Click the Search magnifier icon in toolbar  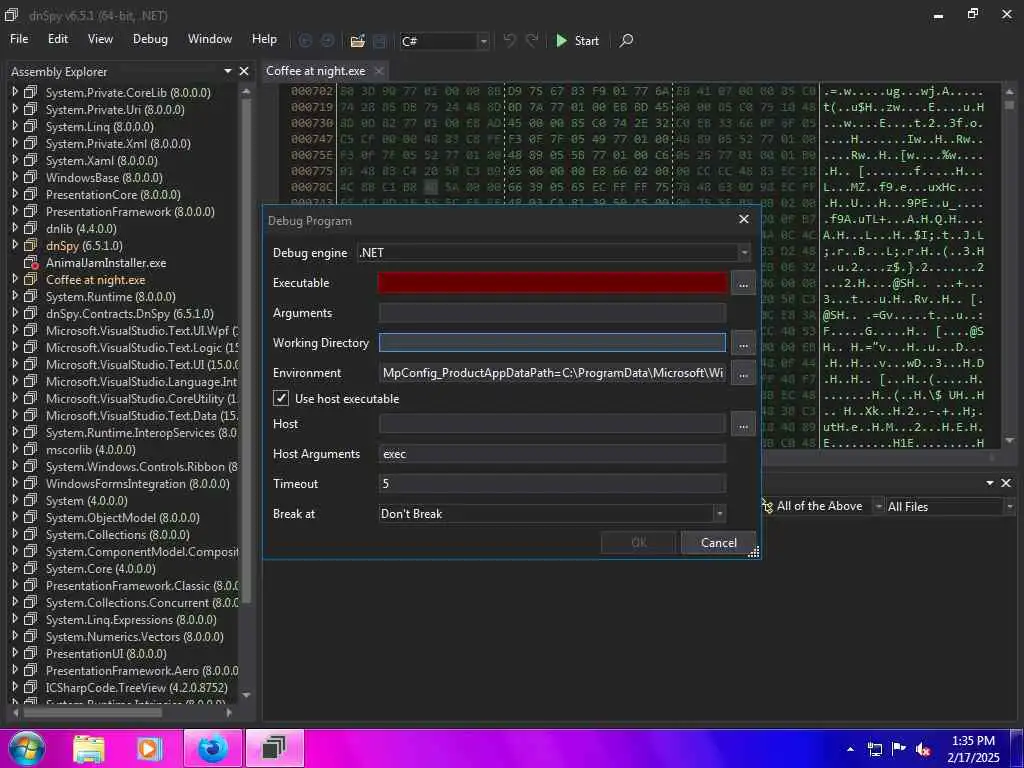tap(626, 40)
